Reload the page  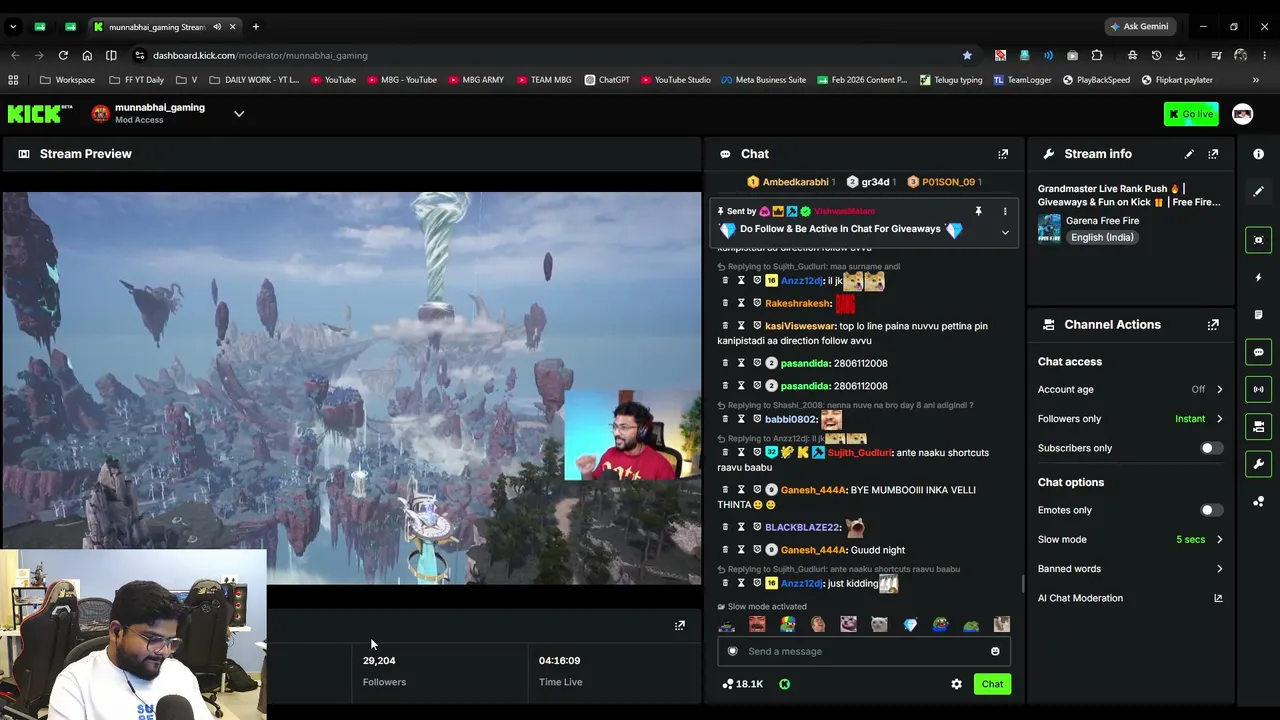pos(63,55)
